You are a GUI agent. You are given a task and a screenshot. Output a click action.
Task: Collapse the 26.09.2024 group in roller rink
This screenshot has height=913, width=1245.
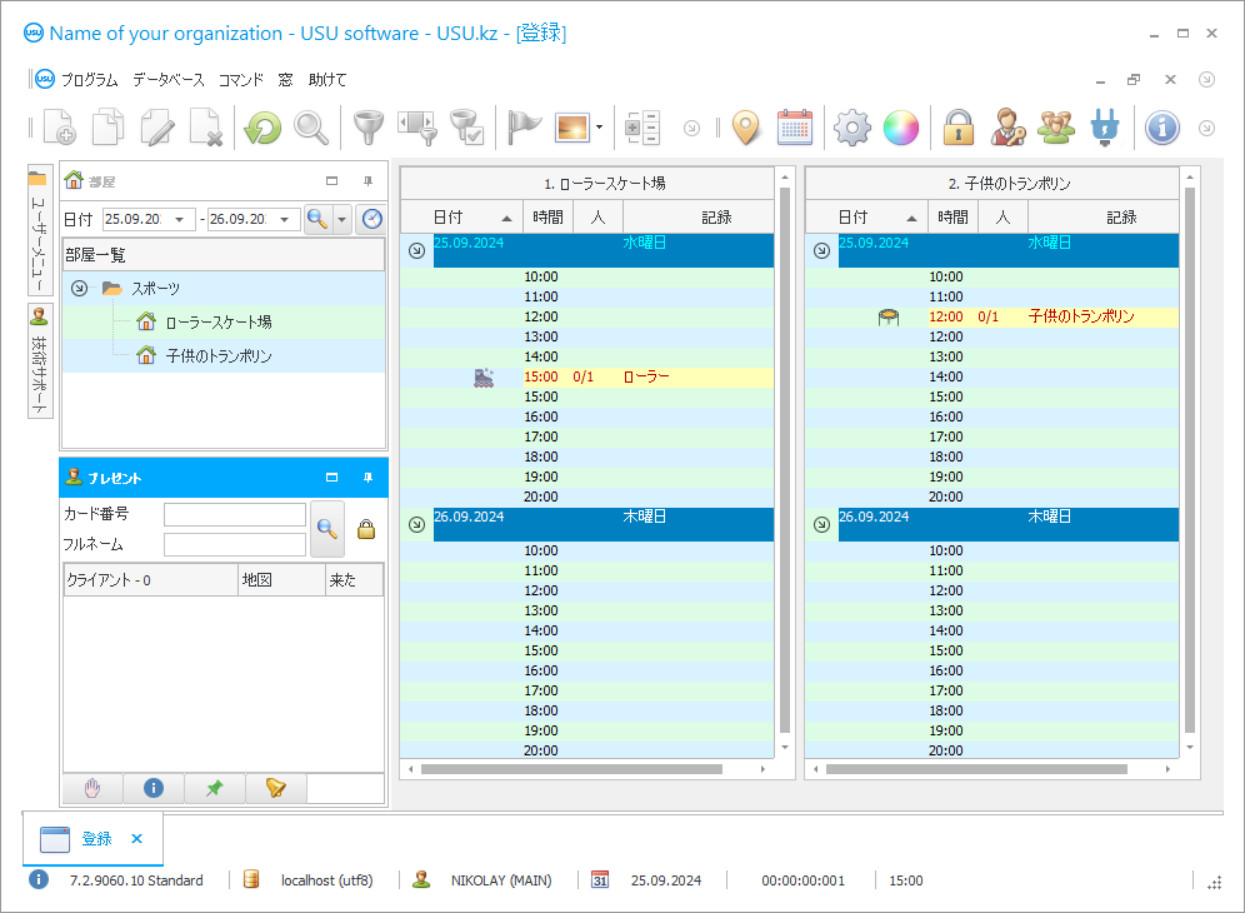[x=417, y=524]
